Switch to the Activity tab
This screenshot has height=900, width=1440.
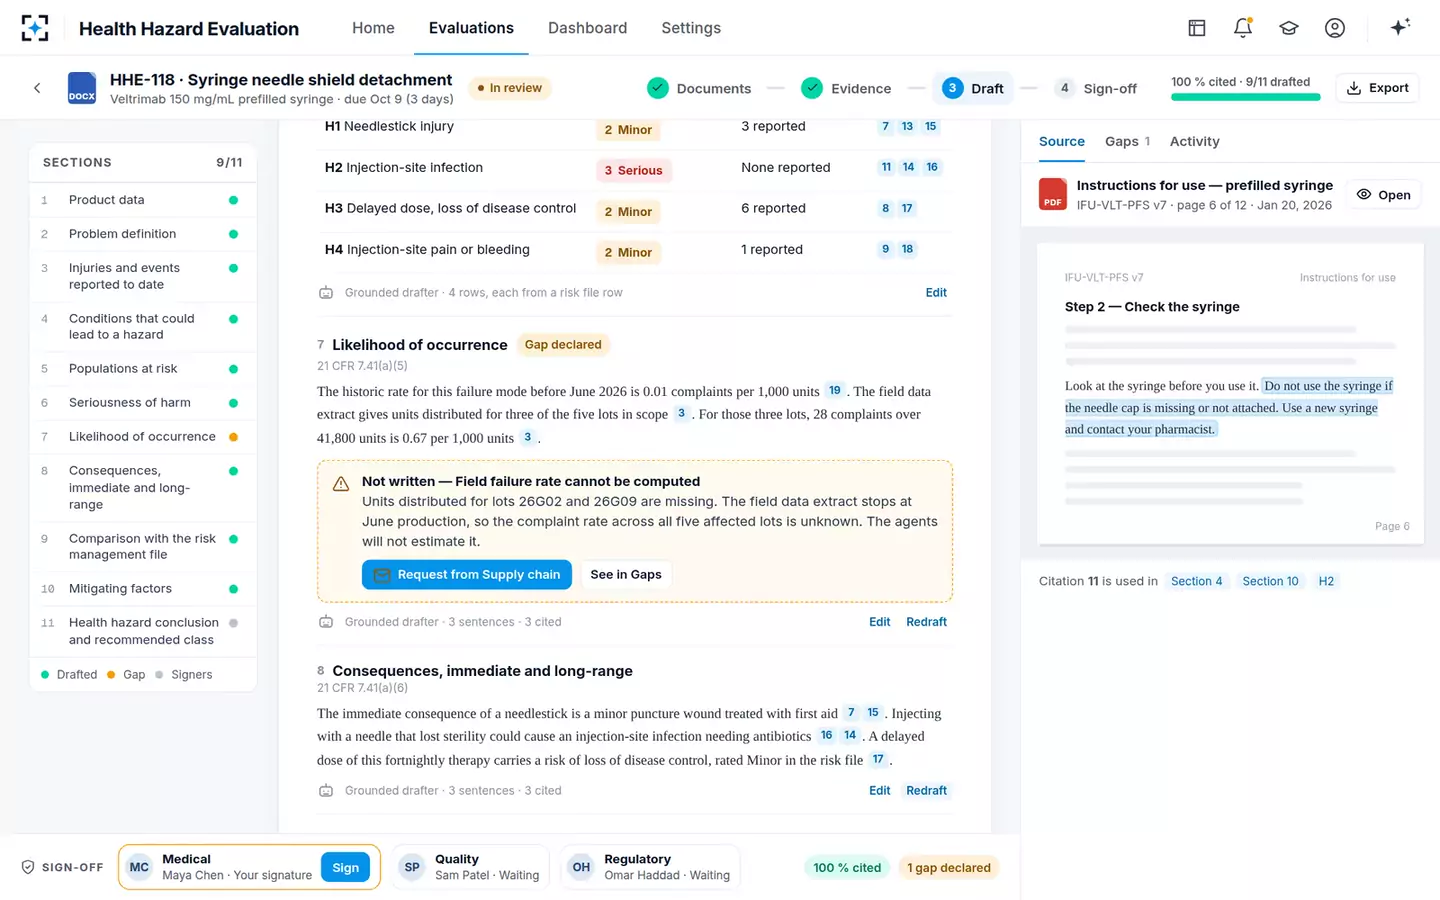click(x=1194, y=141)
